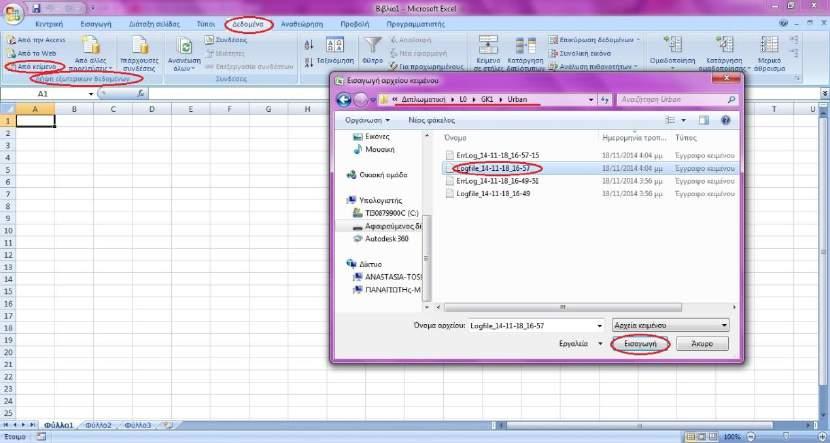Click the fx insert function button
The height and width of the screenshot is (443, 830).
(x=140, y=93)
